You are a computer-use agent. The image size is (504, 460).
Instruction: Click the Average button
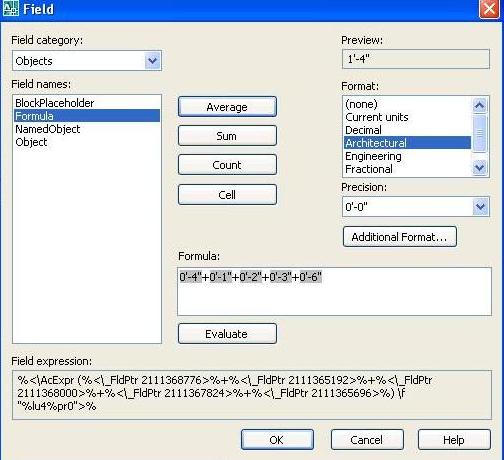[x=227, y=107]
